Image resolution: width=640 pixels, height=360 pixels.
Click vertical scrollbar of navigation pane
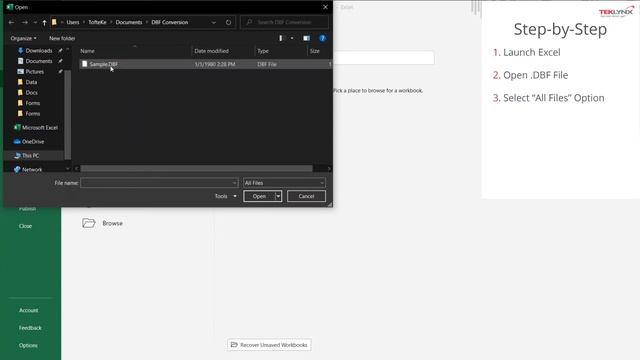(x=68, y=115)
